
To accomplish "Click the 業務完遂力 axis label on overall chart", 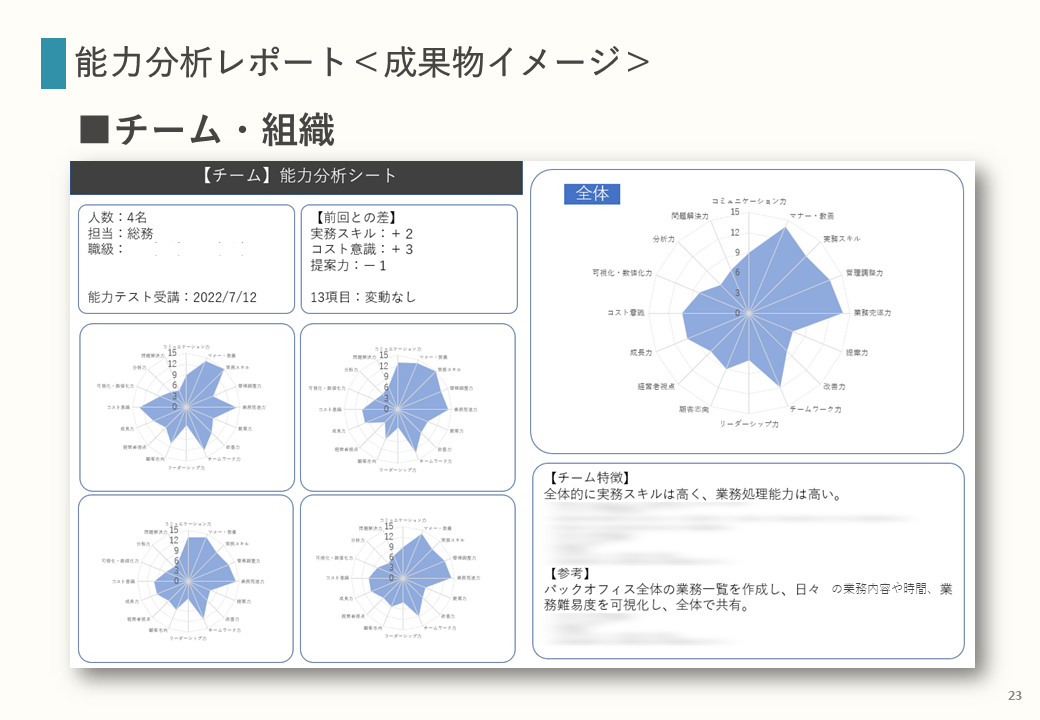I will [x=872, y=312].
